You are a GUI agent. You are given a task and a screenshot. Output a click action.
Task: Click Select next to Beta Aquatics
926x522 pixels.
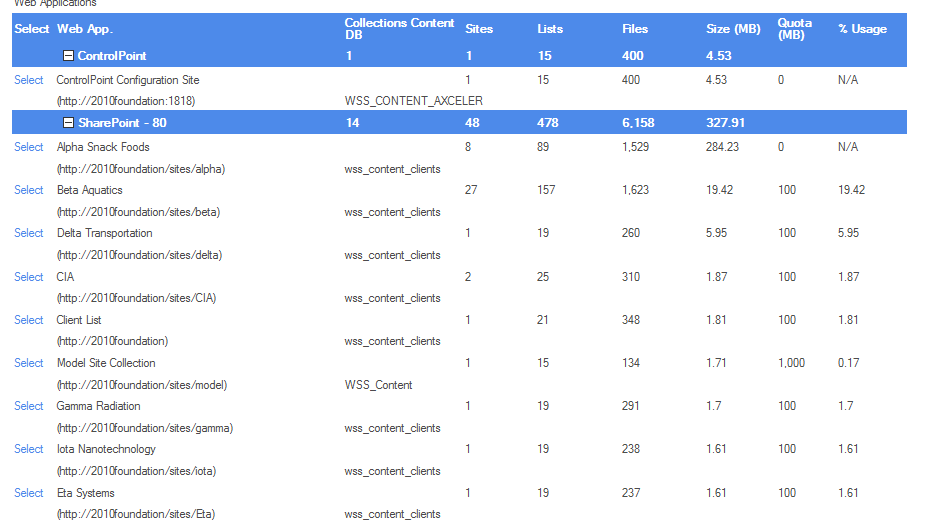29,190
